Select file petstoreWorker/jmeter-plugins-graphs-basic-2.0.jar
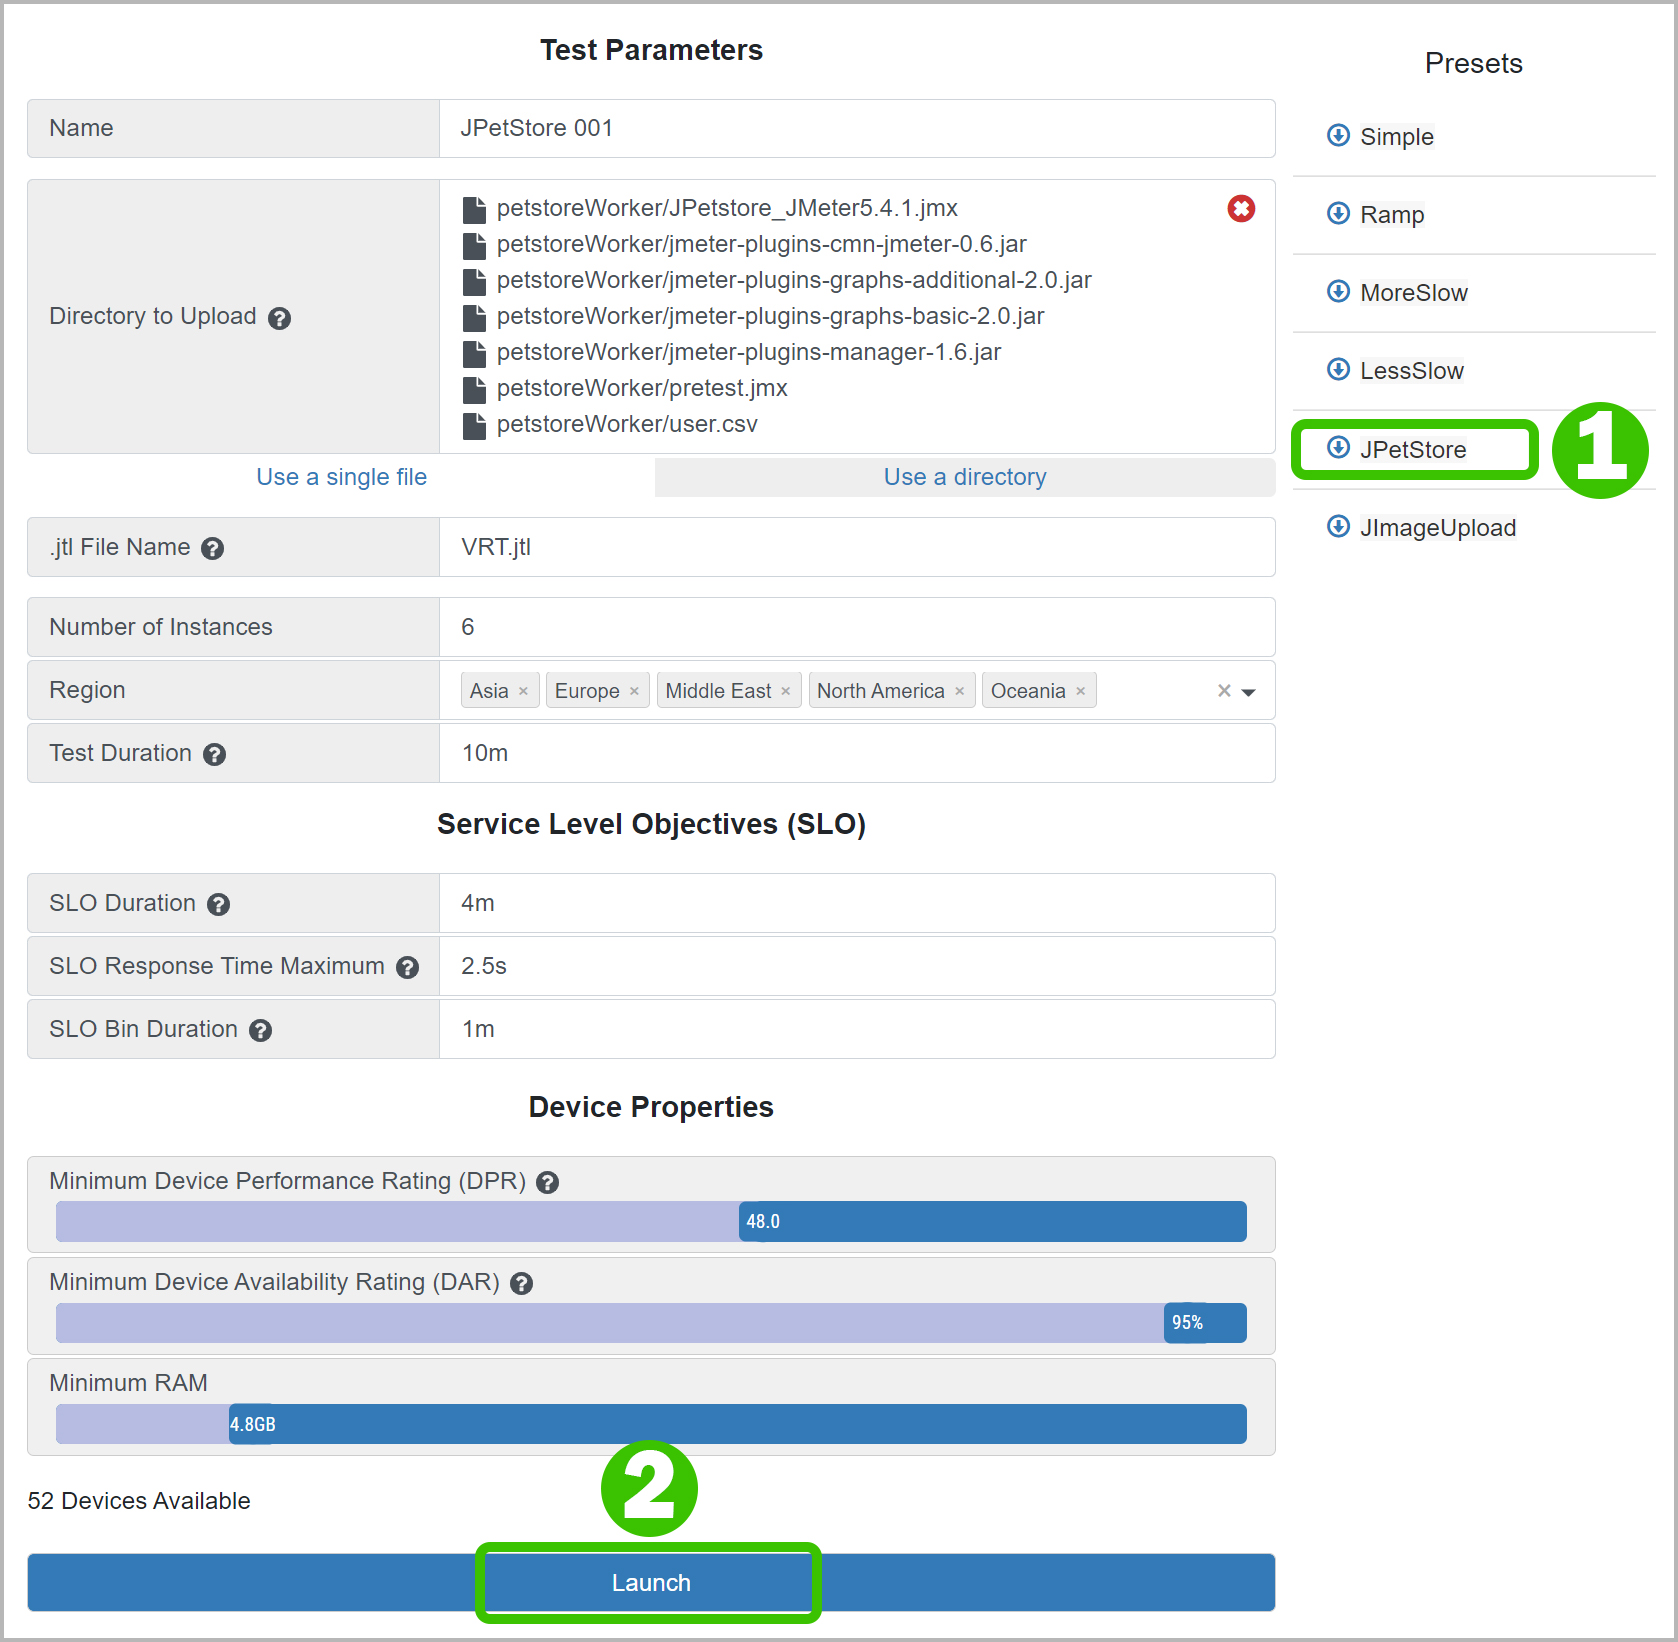The width and height of the screenshot is (1678, 1642). click(x=770, y=316)
